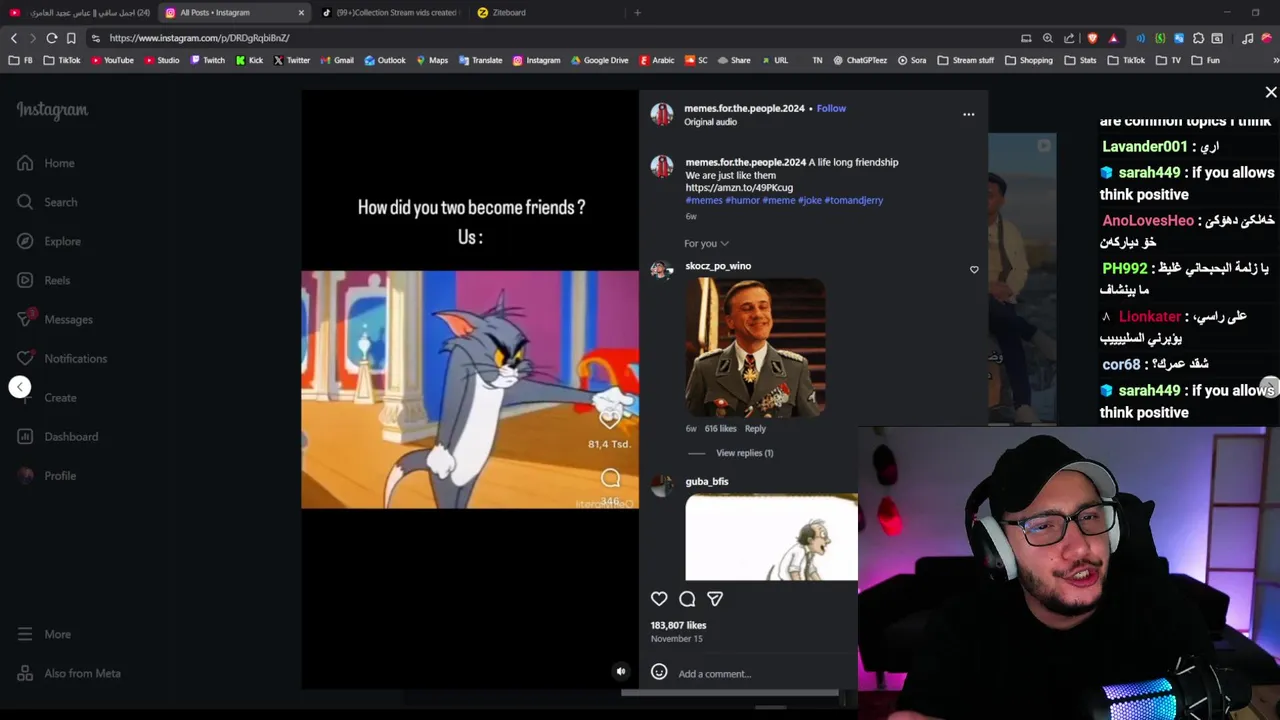Reply to skocz_po_wino's comment
The image size is (1280, 720).
[755, 428]
